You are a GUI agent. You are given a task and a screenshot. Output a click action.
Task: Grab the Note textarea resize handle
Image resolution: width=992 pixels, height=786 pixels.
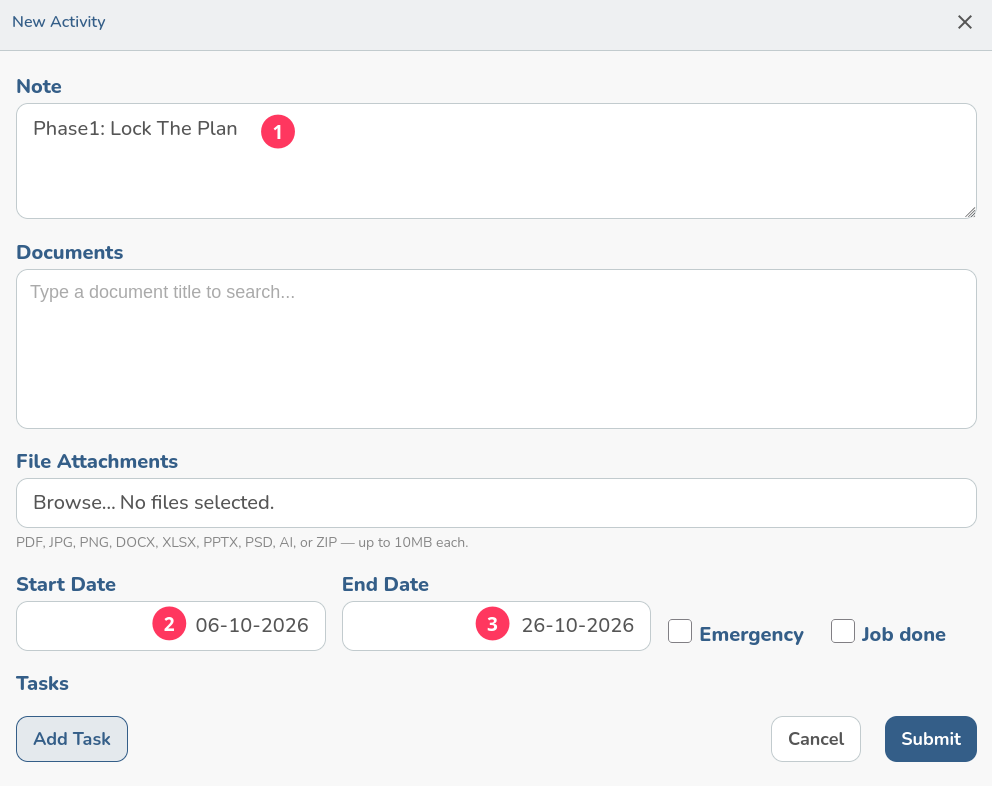(970, 213)
